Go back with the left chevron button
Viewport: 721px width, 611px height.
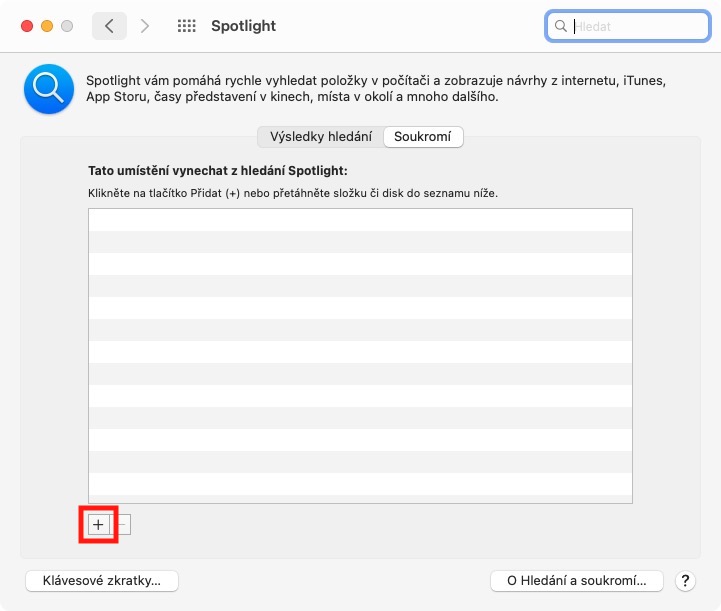pyautogui.click(x=109, y=26)
